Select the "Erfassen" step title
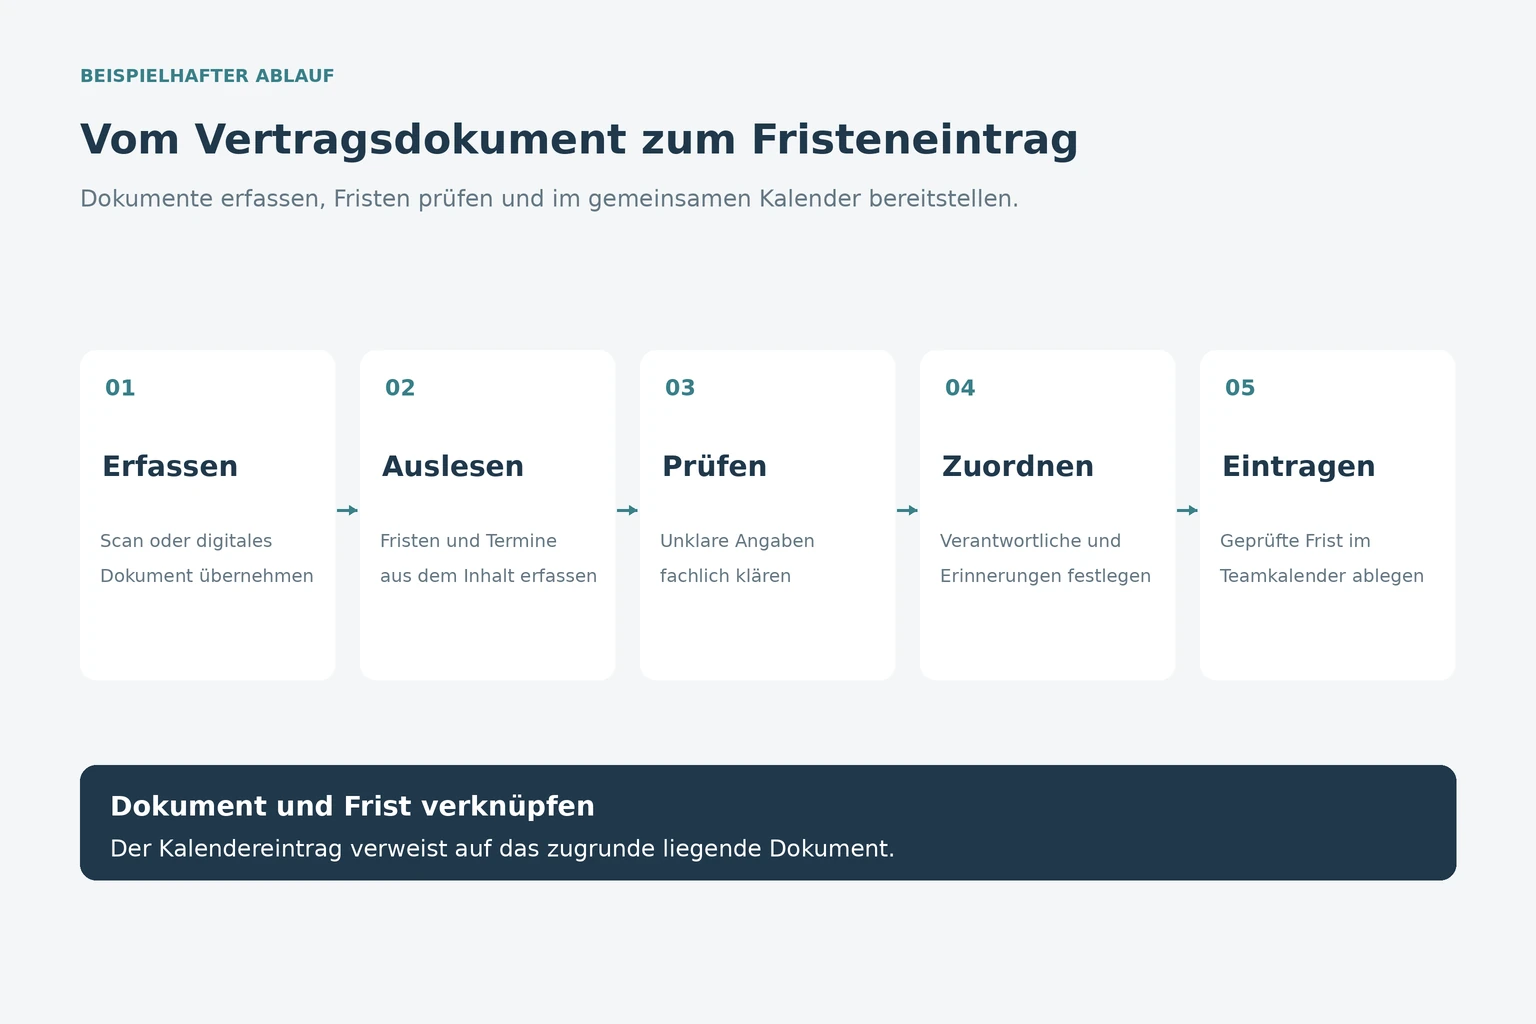The width and height of the screenshot is (1536, 1024). pos(170,466)
